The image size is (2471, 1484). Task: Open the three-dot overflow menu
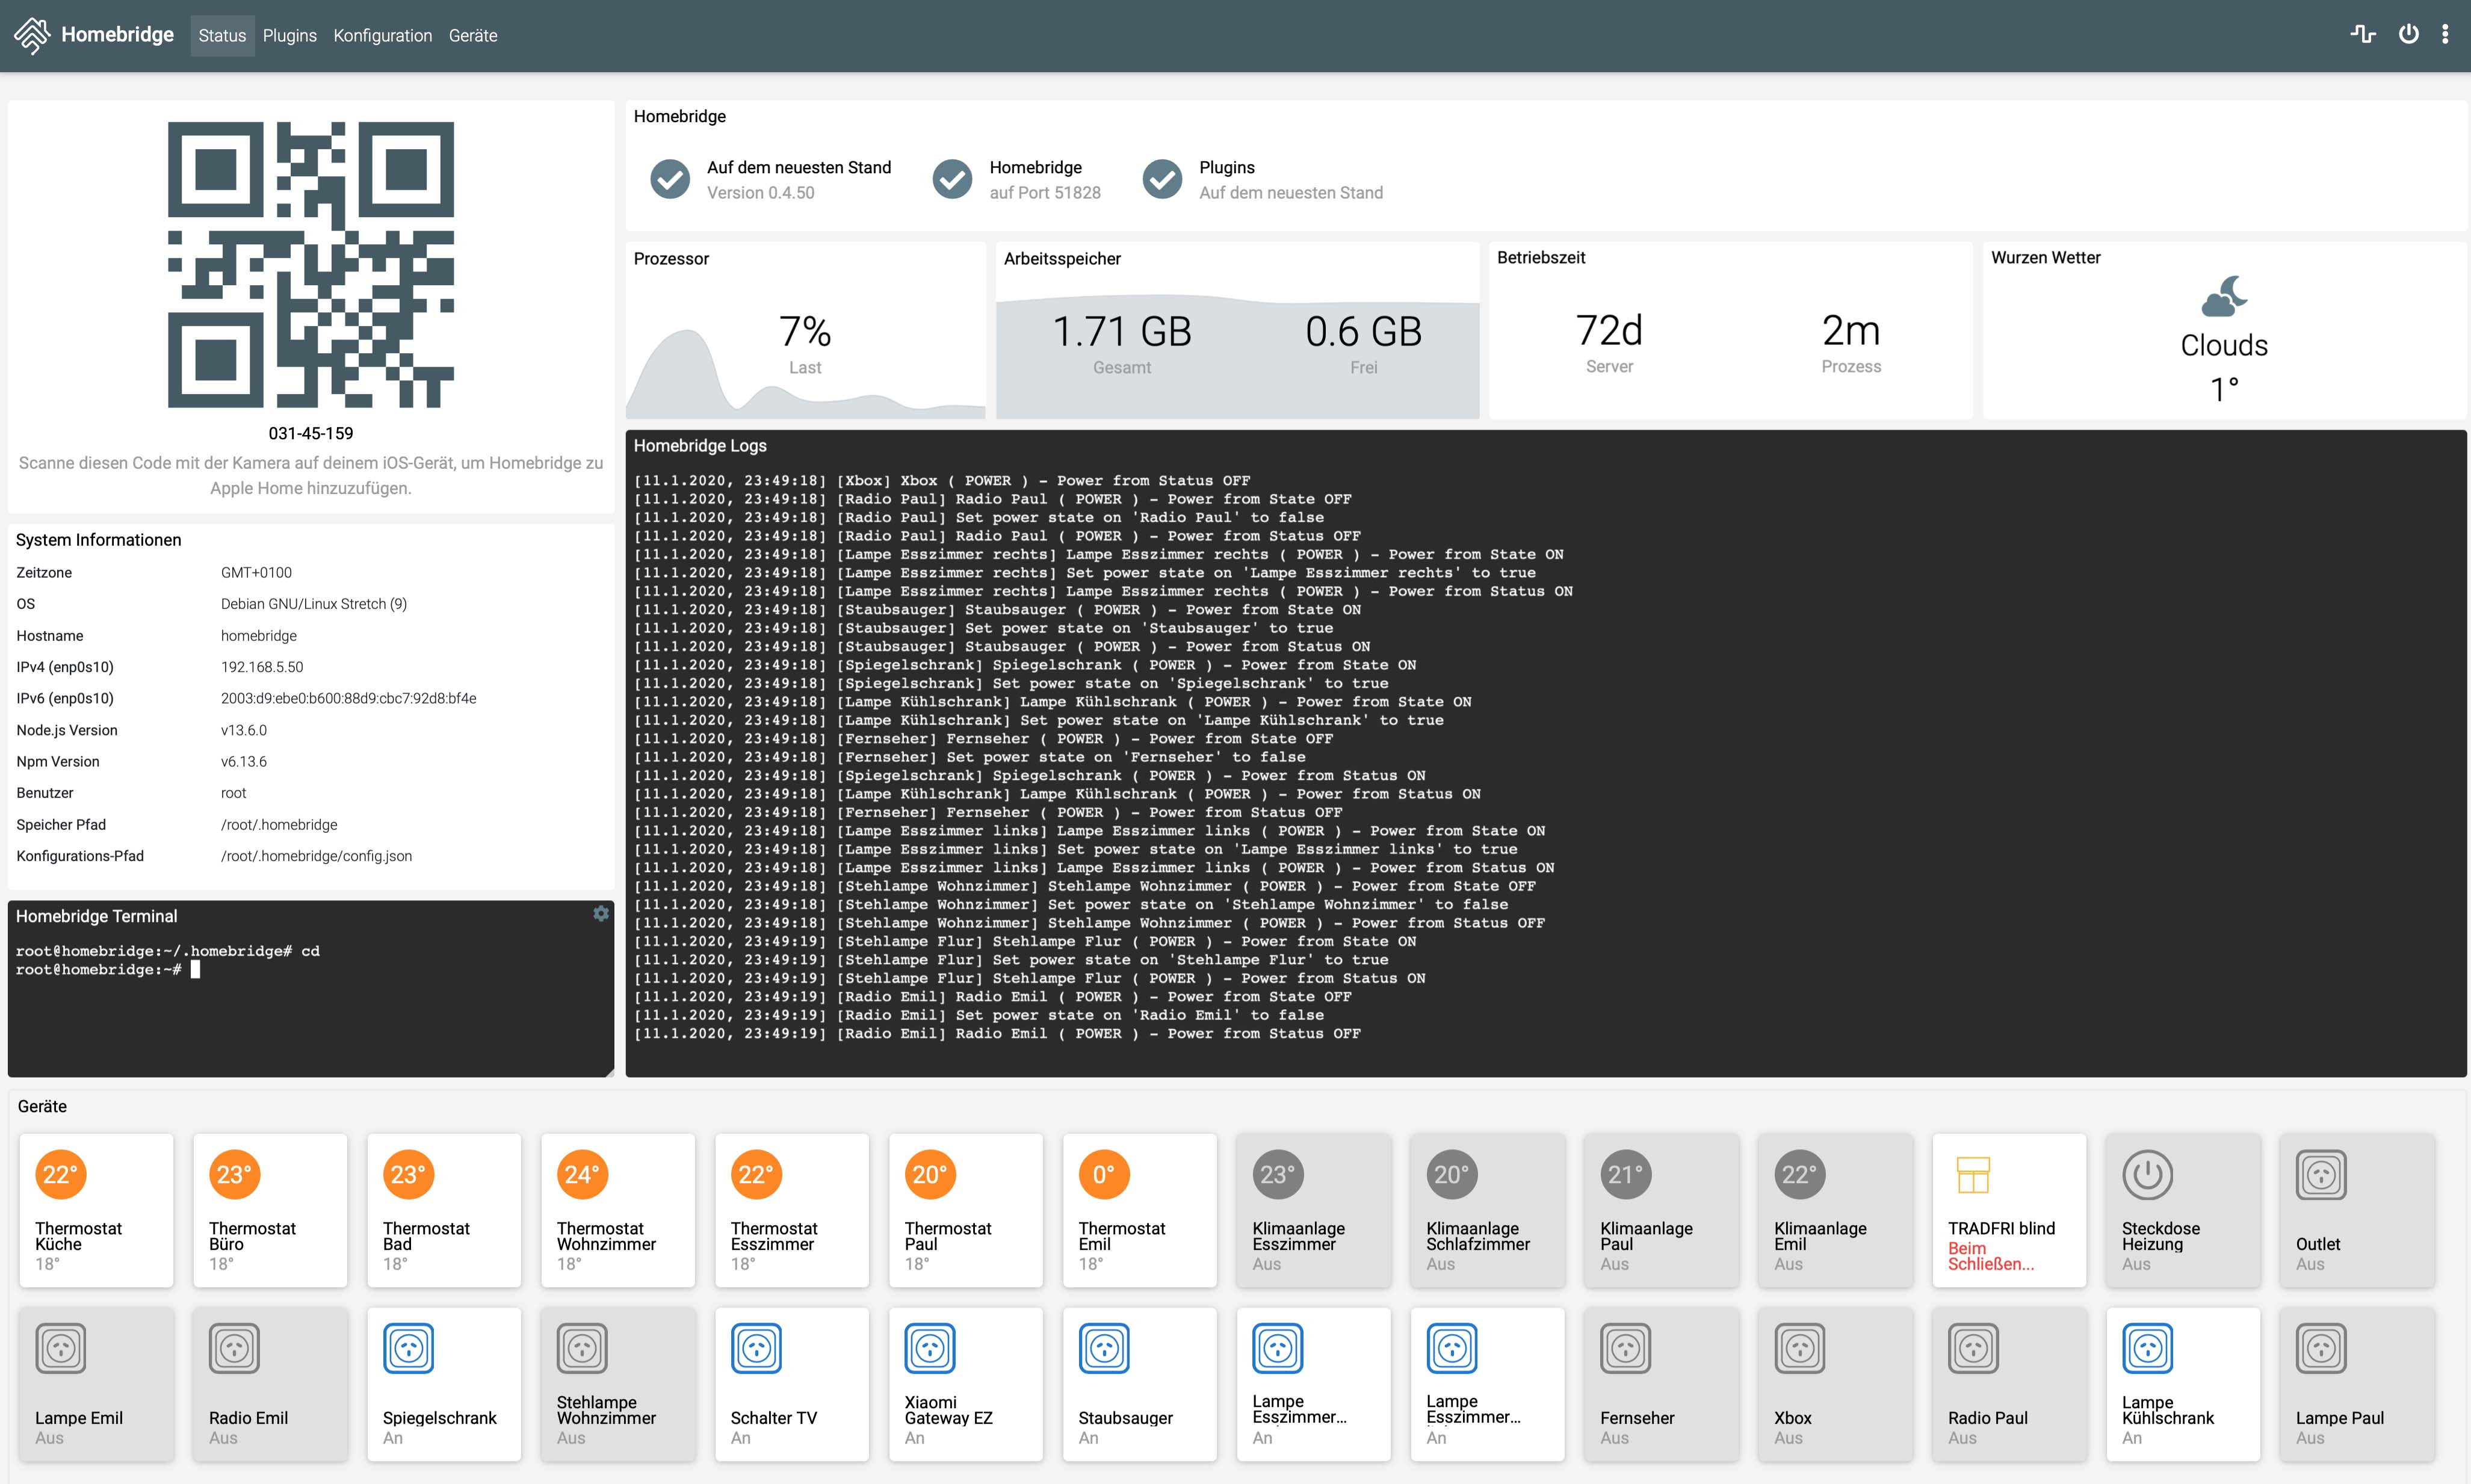(x=2445, y=35)
